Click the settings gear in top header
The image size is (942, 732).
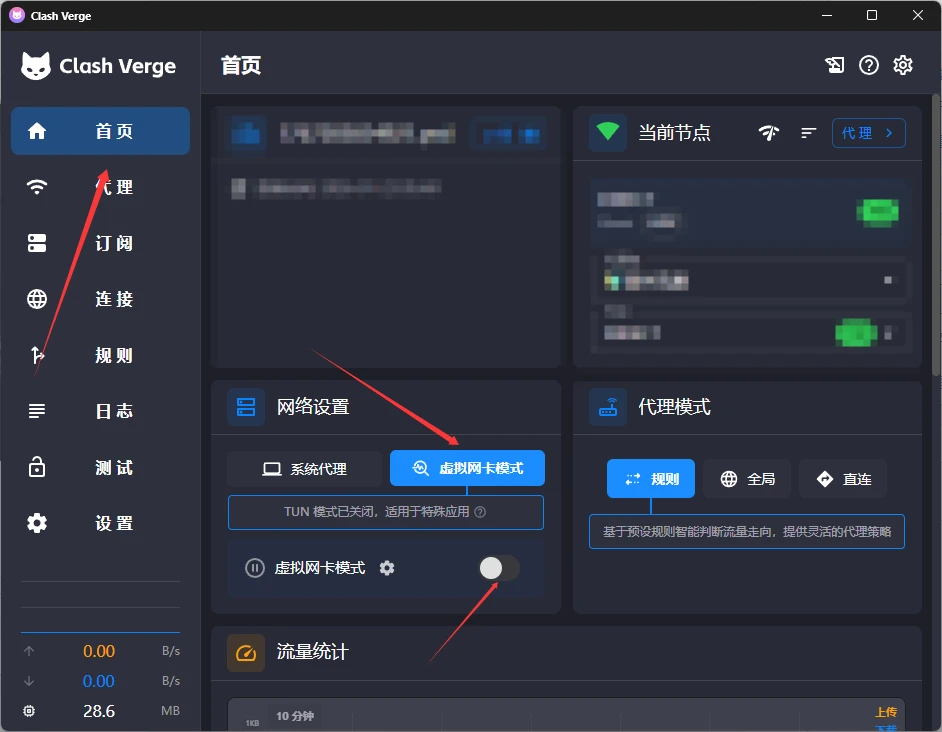(903, 65)
